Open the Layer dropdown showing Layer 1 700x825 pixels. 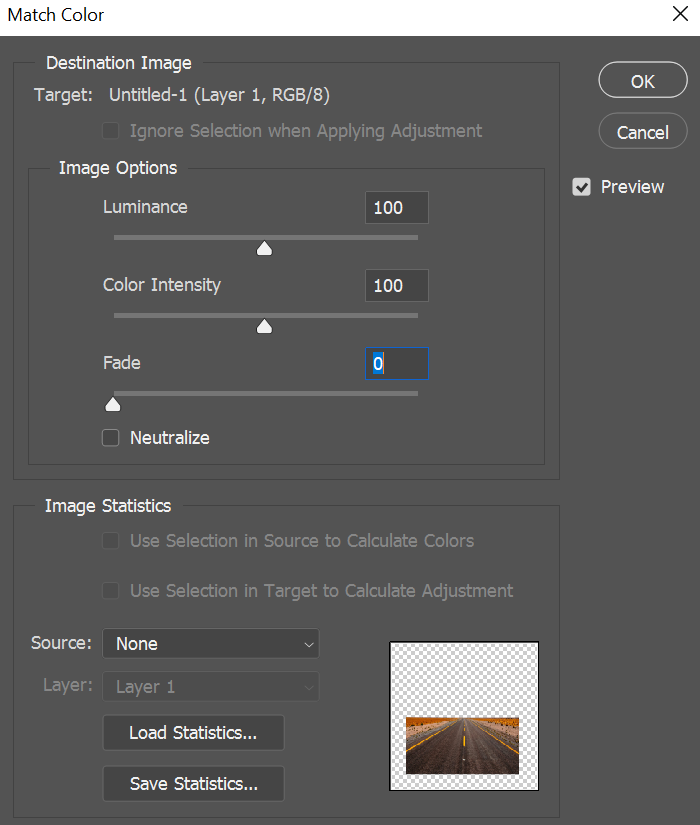tap(210, 687)
